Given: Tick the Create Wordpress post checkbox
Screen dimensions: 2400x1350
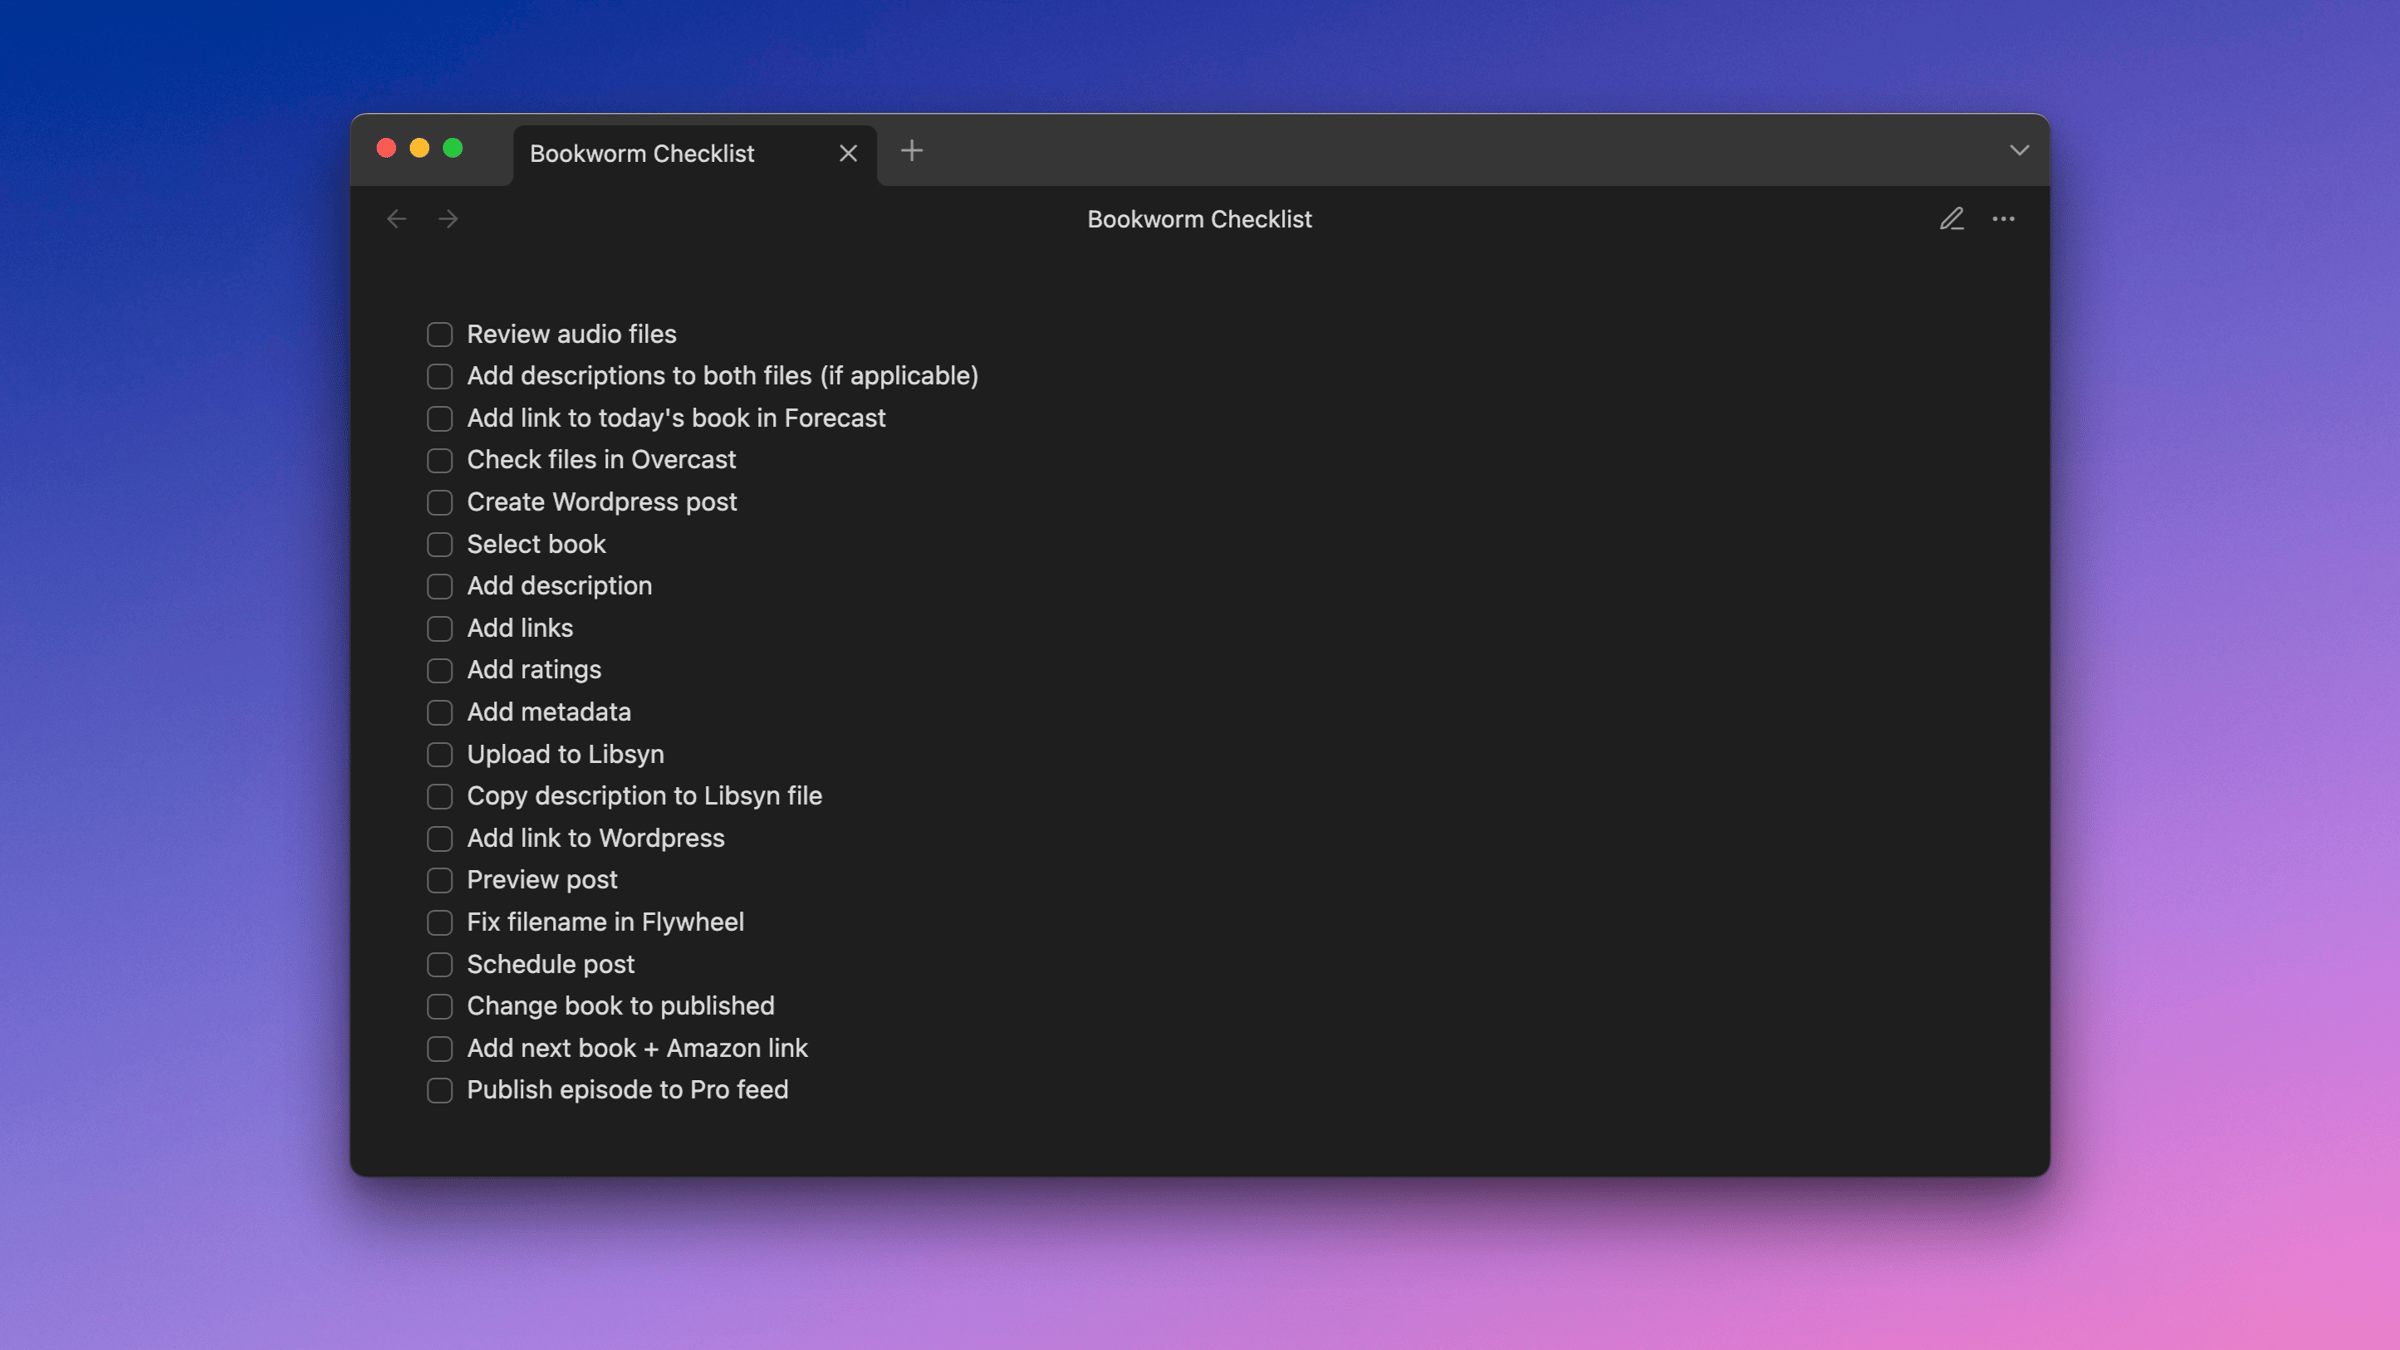Looking at the screenshot, I should [x=439, y=502].
